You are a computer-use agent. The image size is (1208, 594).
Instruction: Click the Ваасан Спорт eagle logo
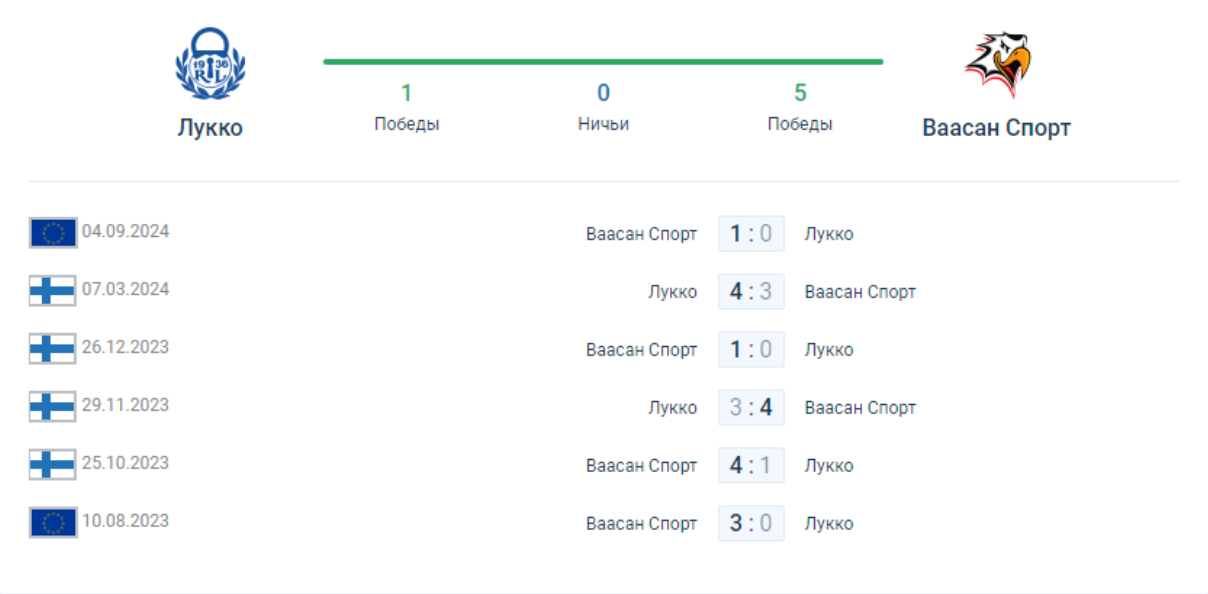point(997,64)
